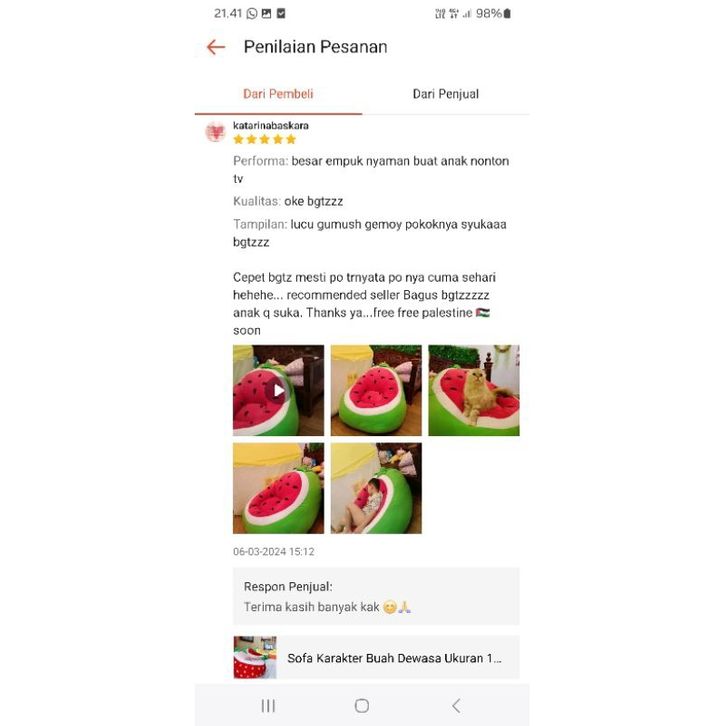This screenshot has height=726, width=726.
Task: Tap the Android navigation back chevron
Action: click(x=456, y=706)
